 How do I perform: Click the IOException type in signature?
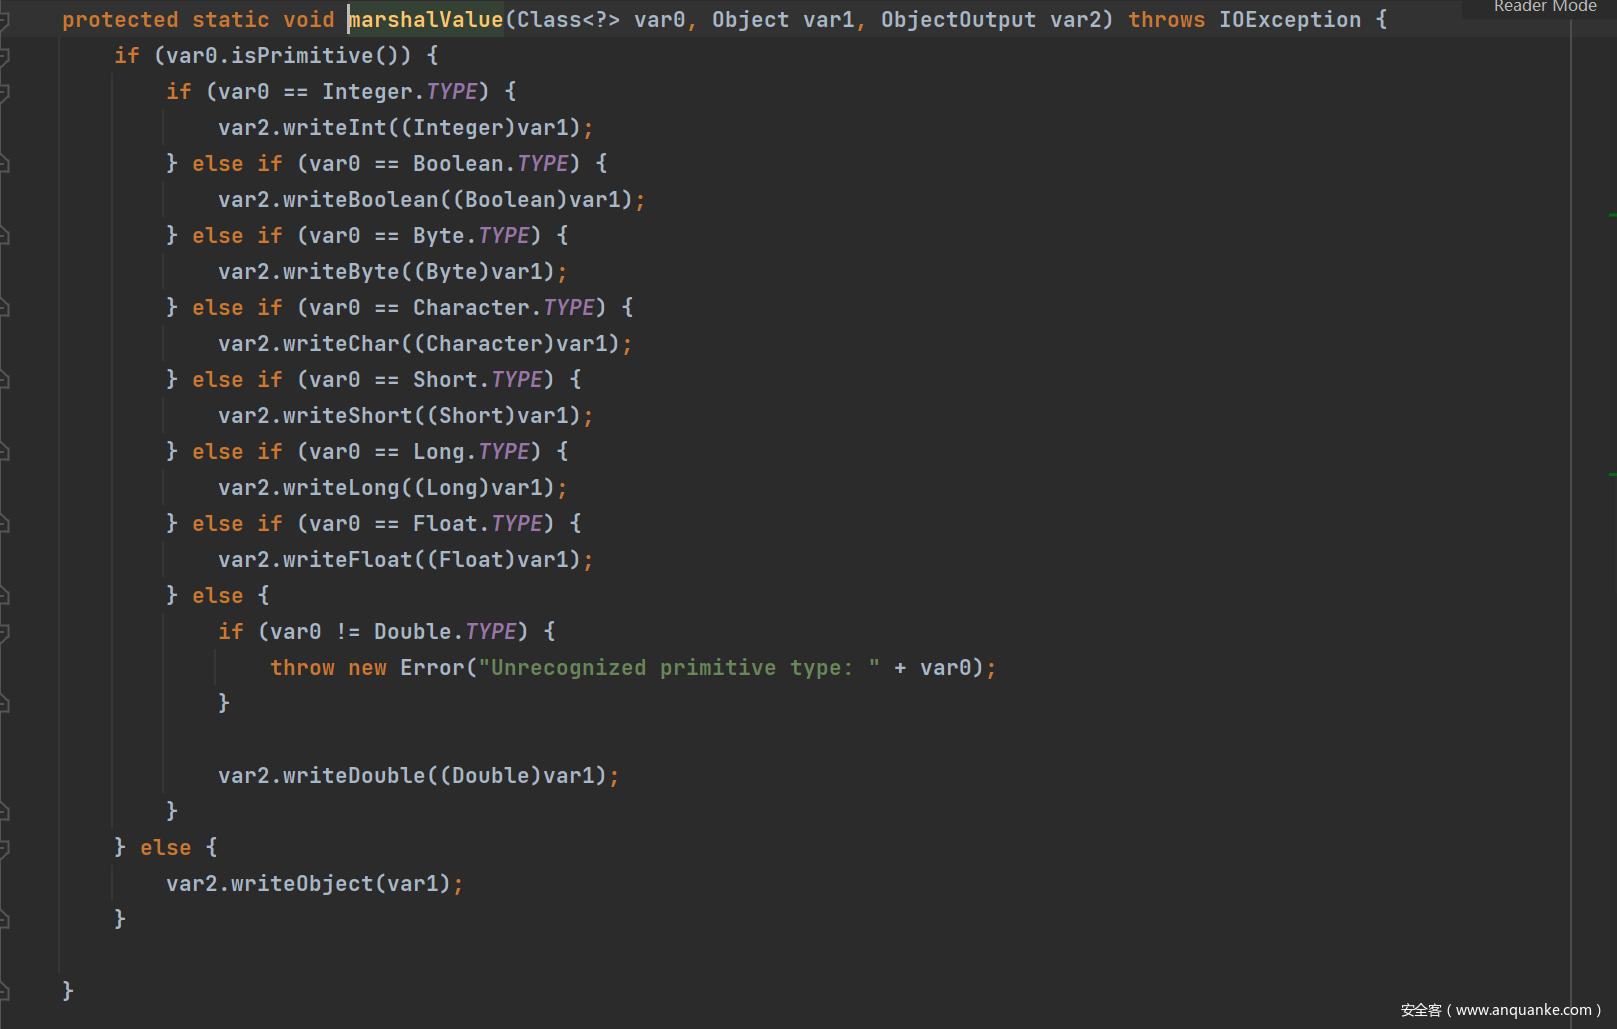(x=1290, y=20)
